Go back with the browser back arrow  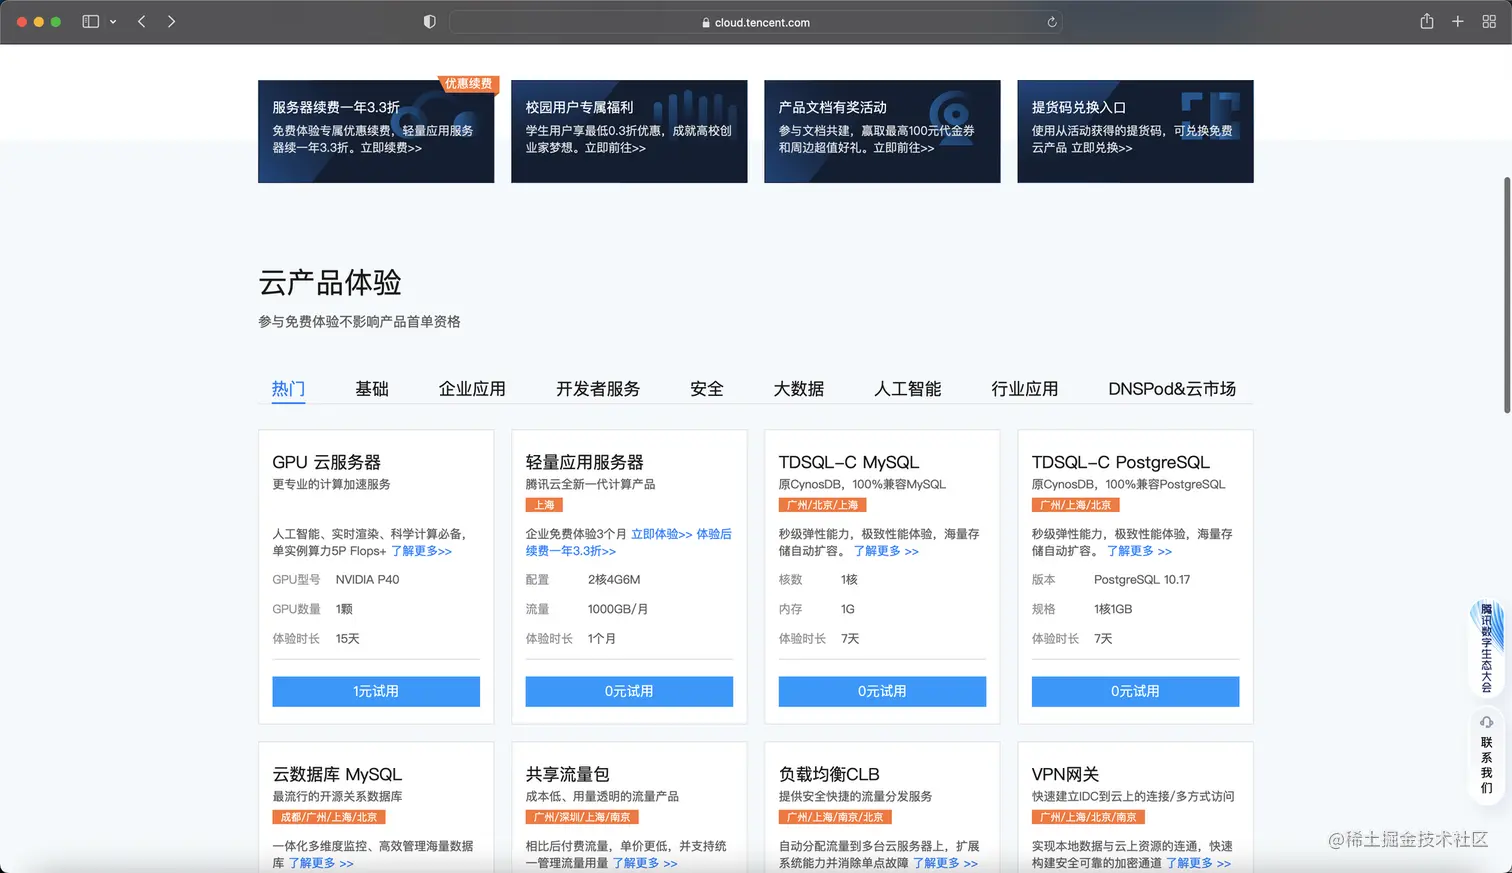pyautogui.click(x=142, y=22)
